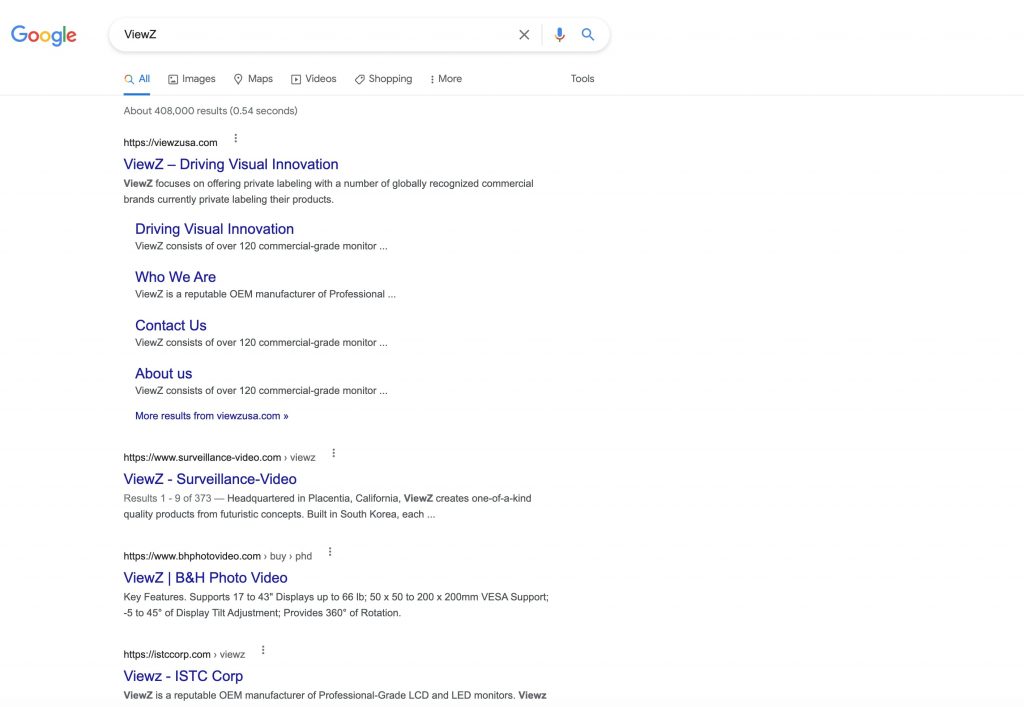Switch to the Shopping tab
The height and width of the screenshot is (707, 1024).
(383, 79)
